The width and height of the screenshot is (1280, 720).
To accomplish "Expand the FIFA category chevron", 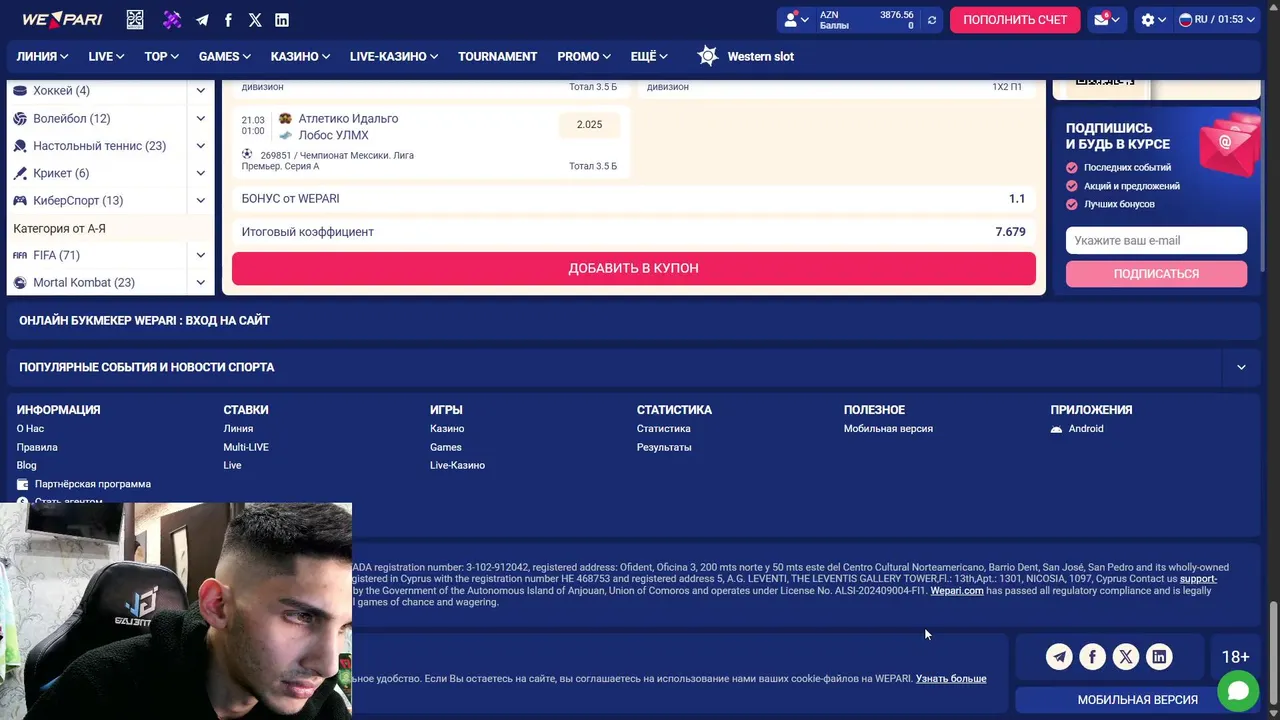I will (x=201, y=255).
